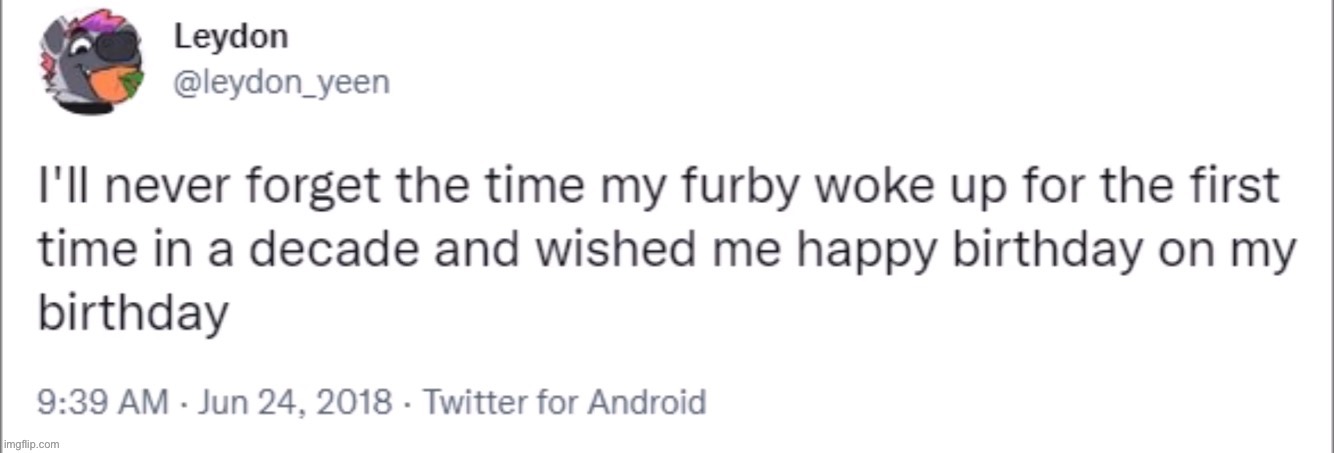The image size is (1334, 453).
Task: Click the last line reading birthday
Action: 133,318
